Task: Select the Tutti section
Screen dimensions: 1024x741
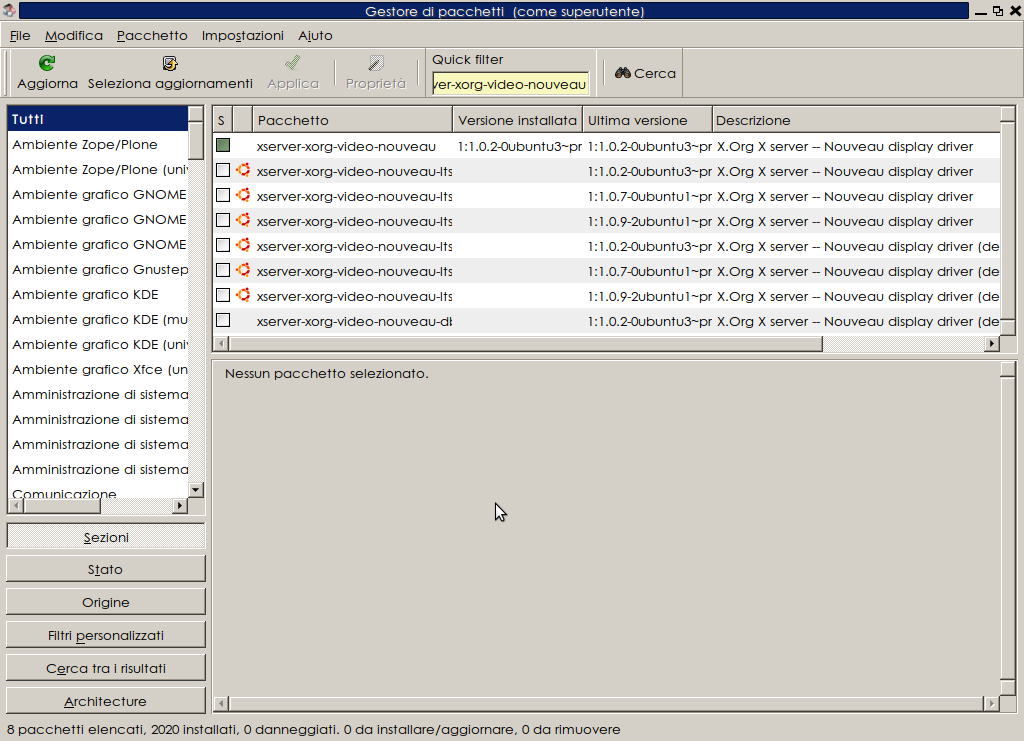Action: pos(98,119)
